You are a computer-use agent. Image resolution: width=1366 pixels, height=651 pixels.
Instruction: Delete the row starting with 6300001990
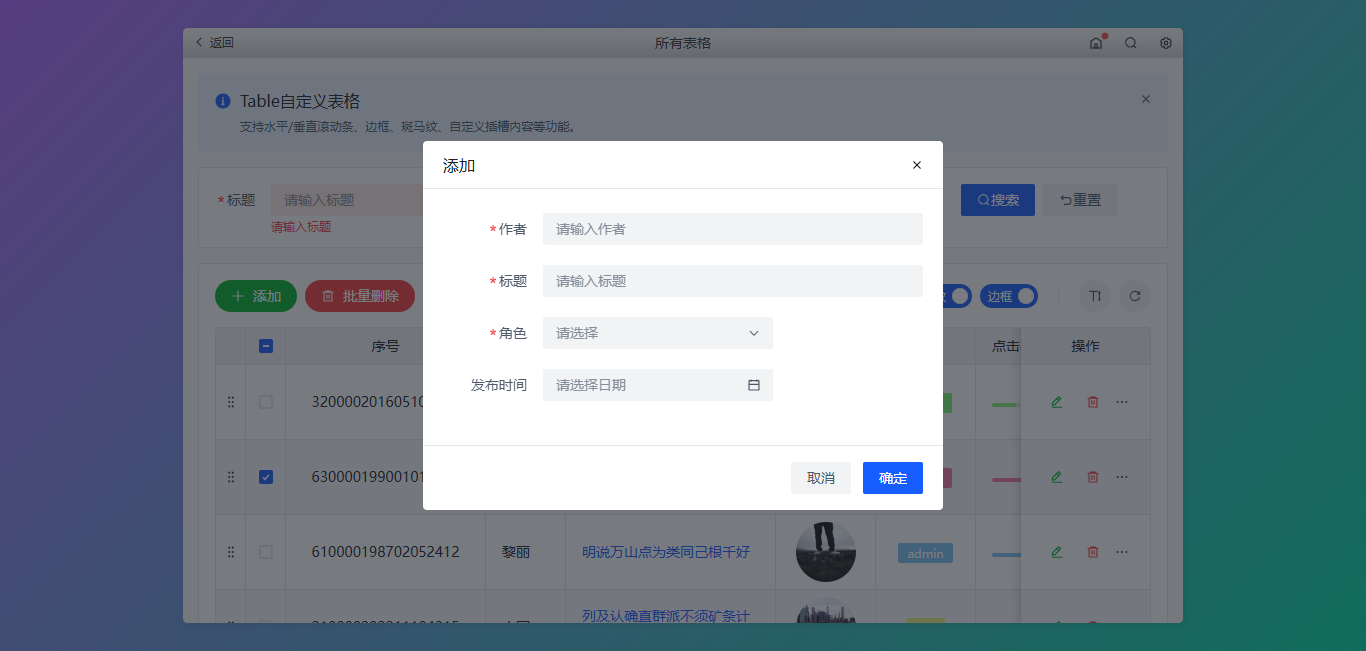[1093, 477]
